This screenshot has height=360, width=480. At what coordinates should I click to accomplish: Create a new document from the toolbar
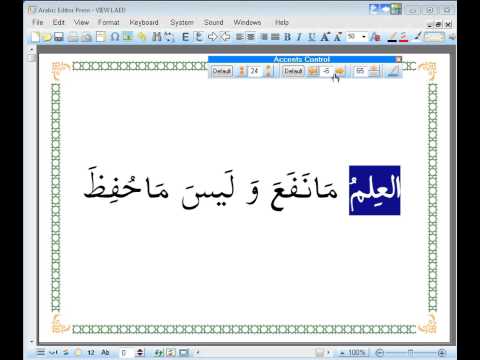tap(35, 37)
